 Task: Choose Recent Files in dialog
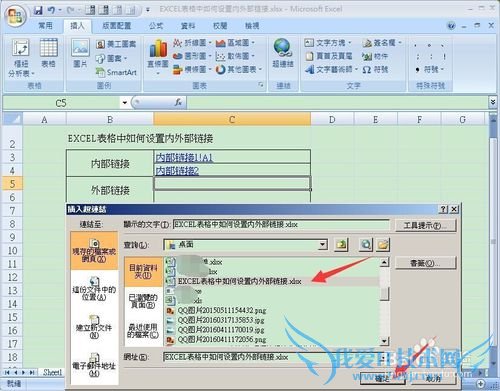(x=144, y=330)
